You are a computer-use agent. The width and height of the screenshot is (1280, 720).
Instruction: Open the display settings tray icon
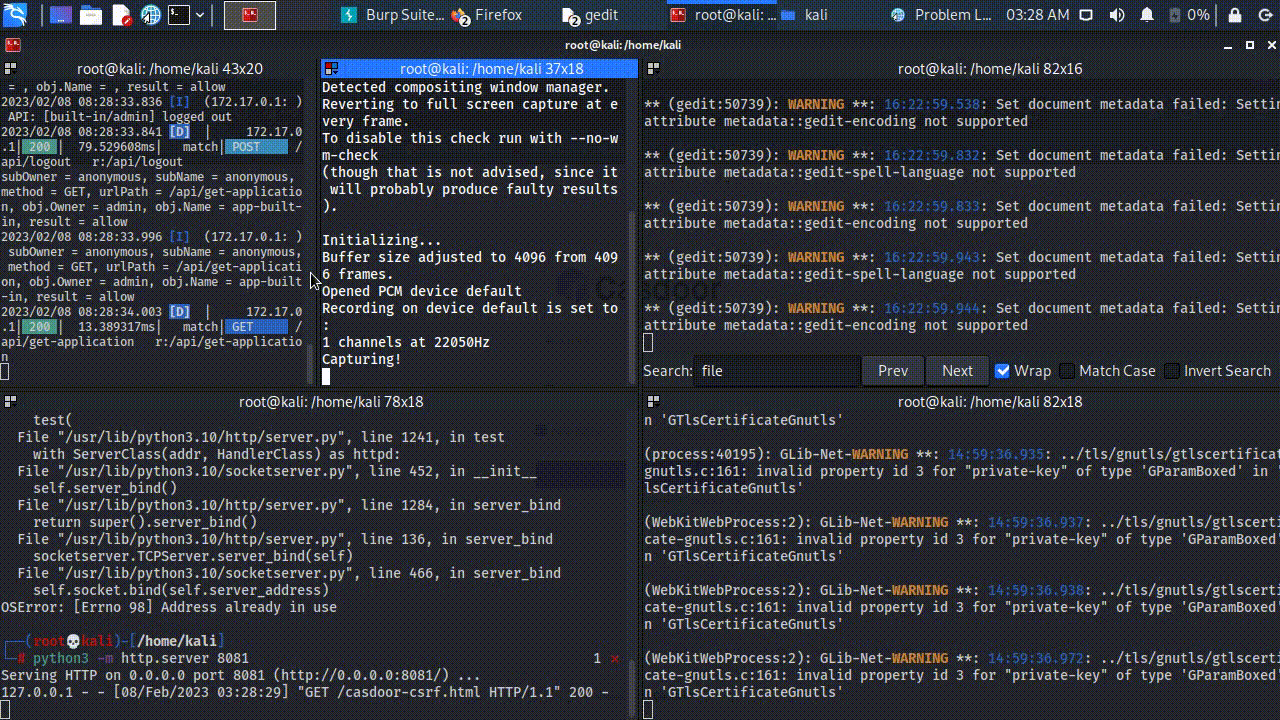point(1087,15)
